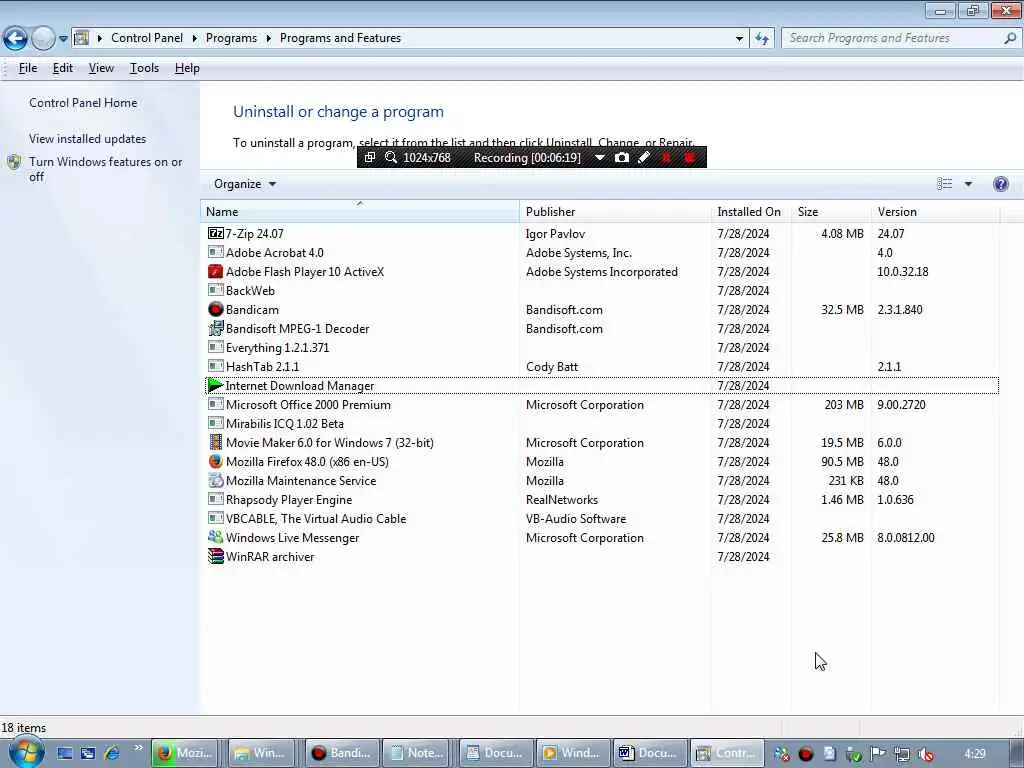The width and height of the screenshot is (1024, 768).
Task: Go to Control Panel Home
Action: [83, 103]
